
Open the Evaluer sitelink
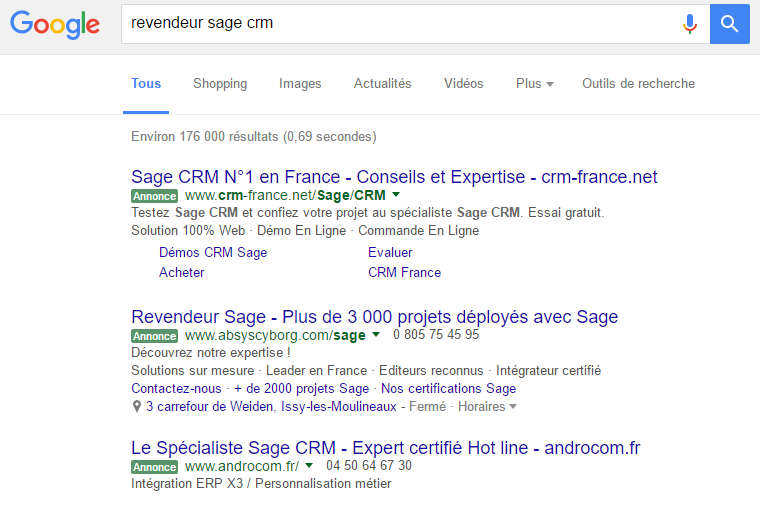(x=390, y=253)
